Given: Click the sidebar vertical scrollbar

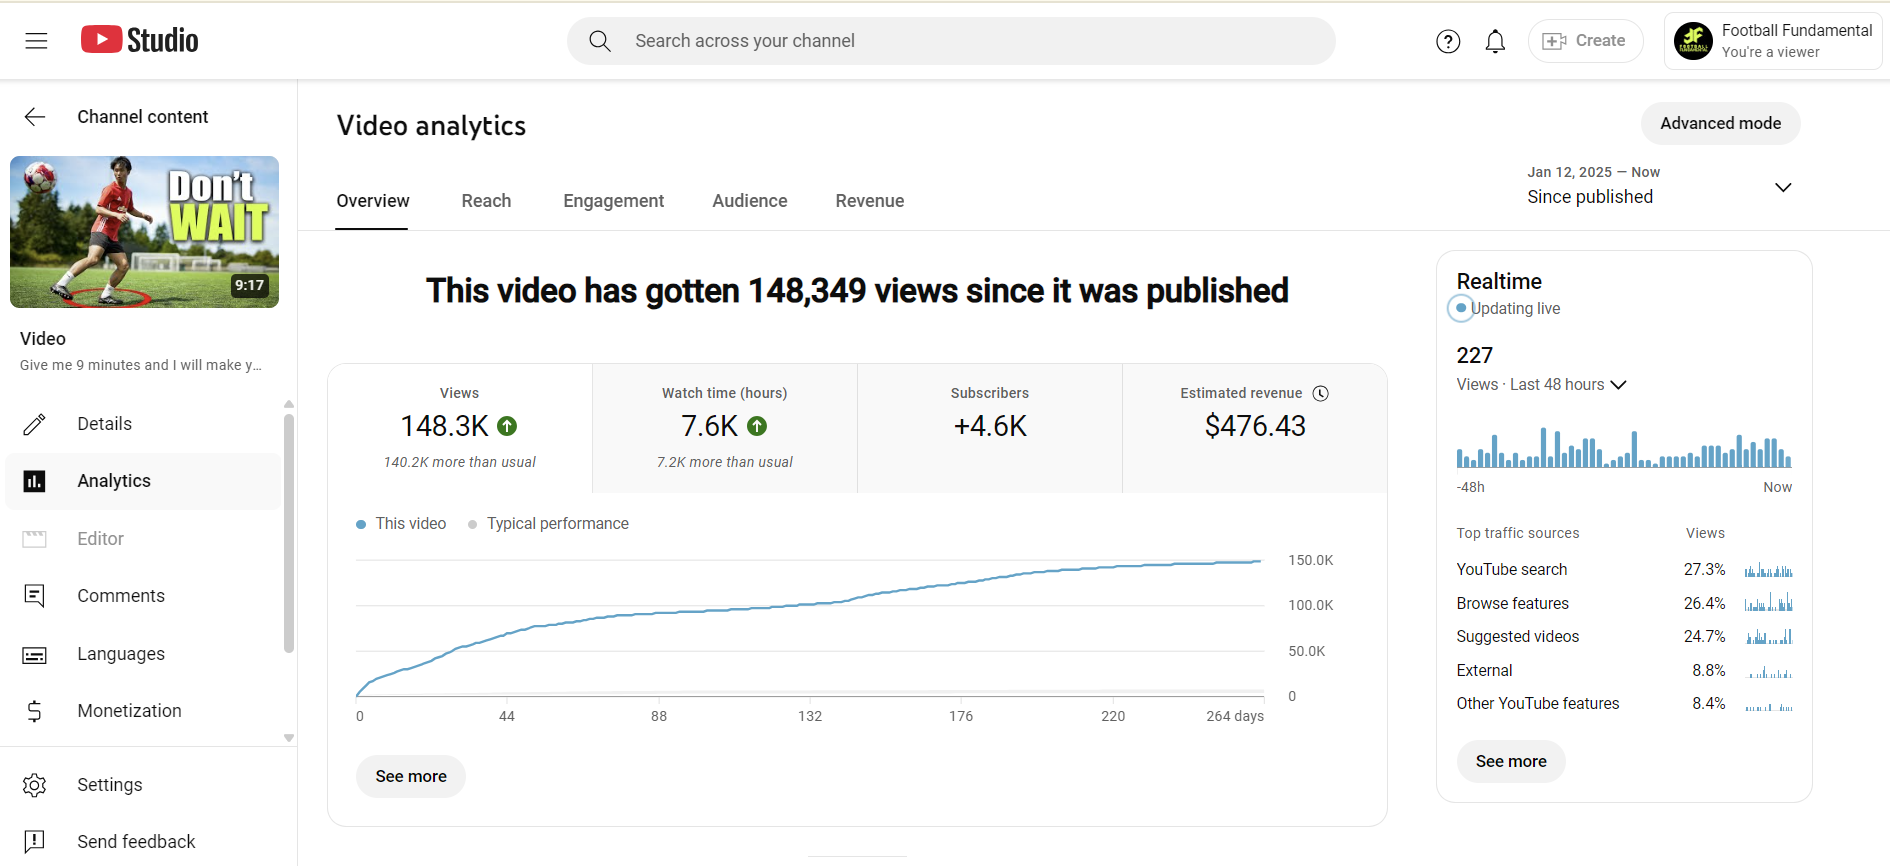Looking at the screenshot, I should (289, 530).
